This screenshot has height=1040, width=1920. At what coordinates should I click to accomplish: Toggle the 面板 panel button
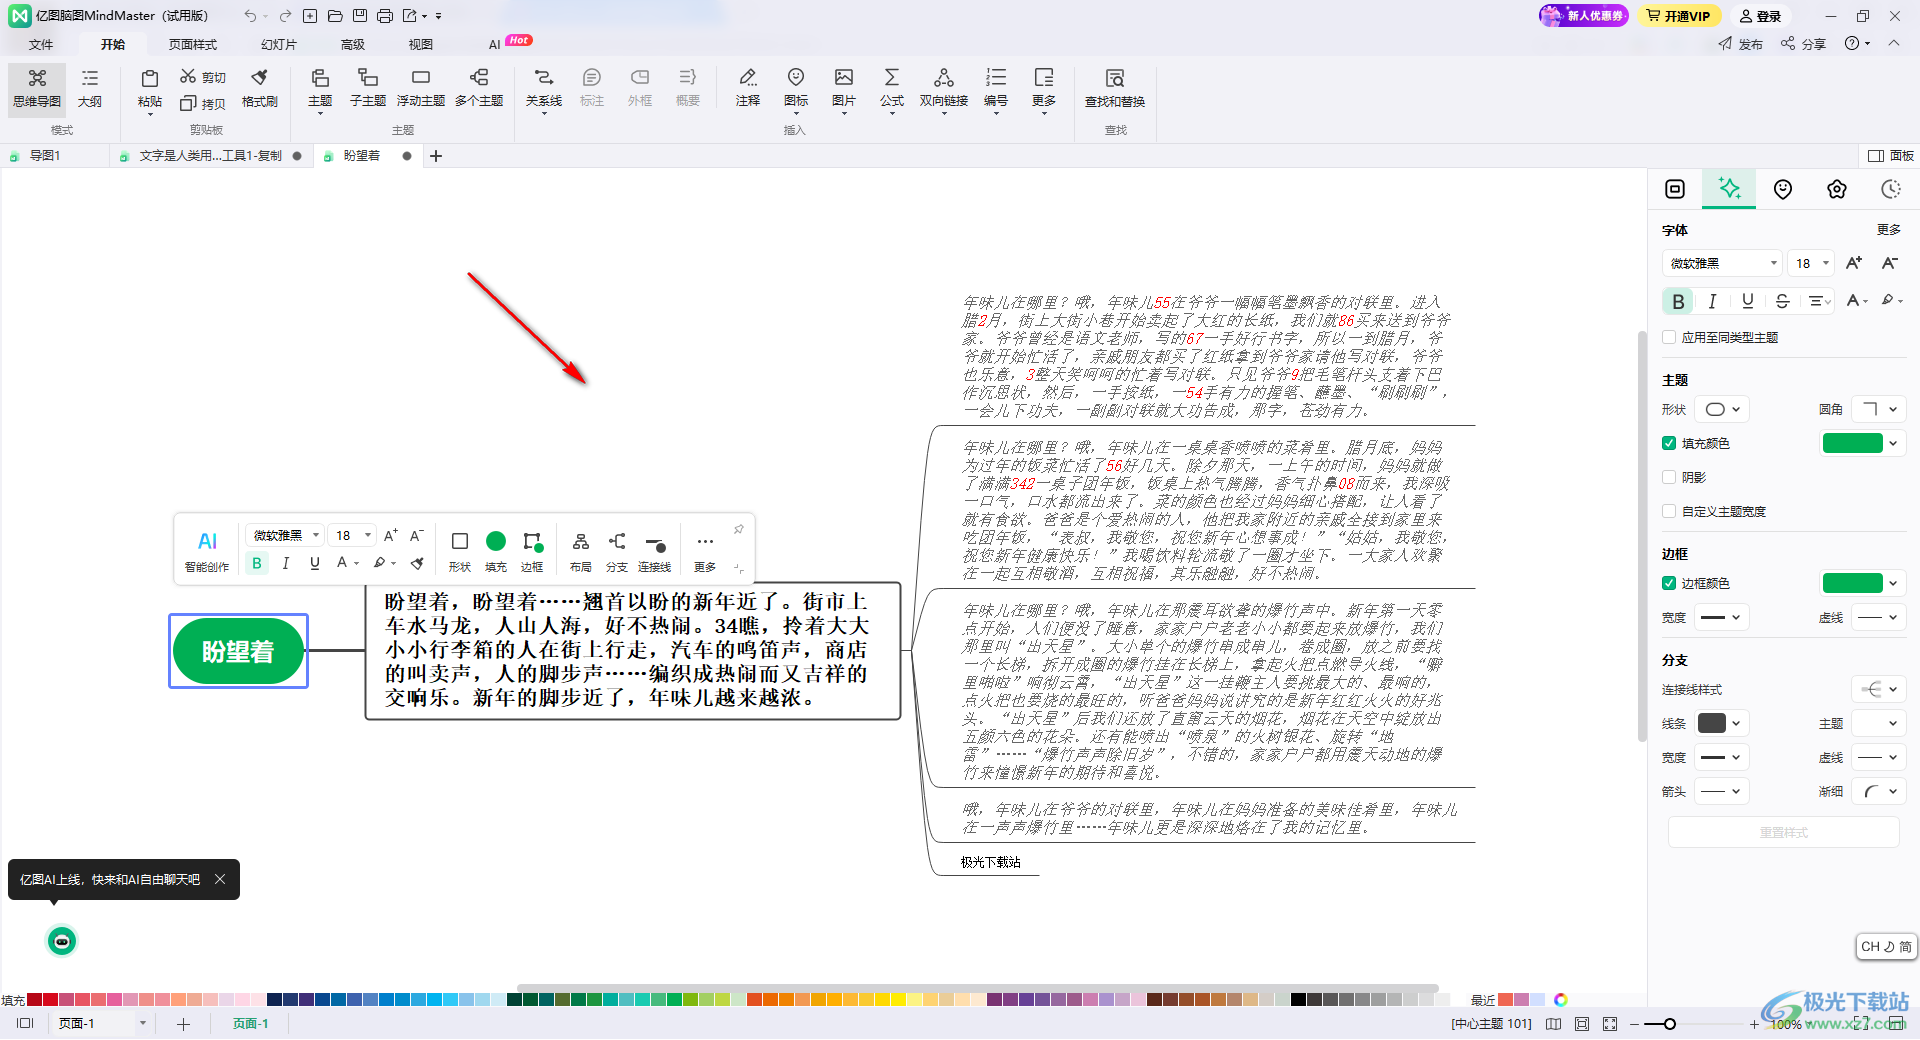(1891, 156)
